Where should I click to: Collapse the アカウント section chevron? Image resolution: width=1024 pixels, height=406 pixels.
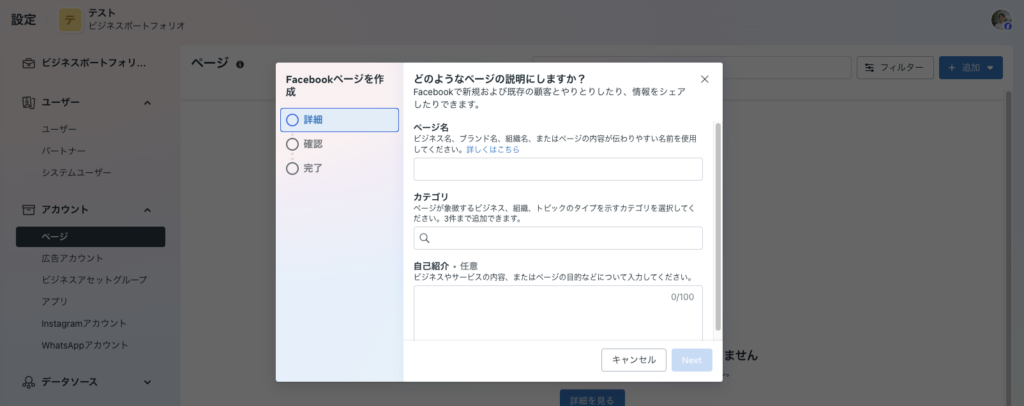click(x=147, y=209)
